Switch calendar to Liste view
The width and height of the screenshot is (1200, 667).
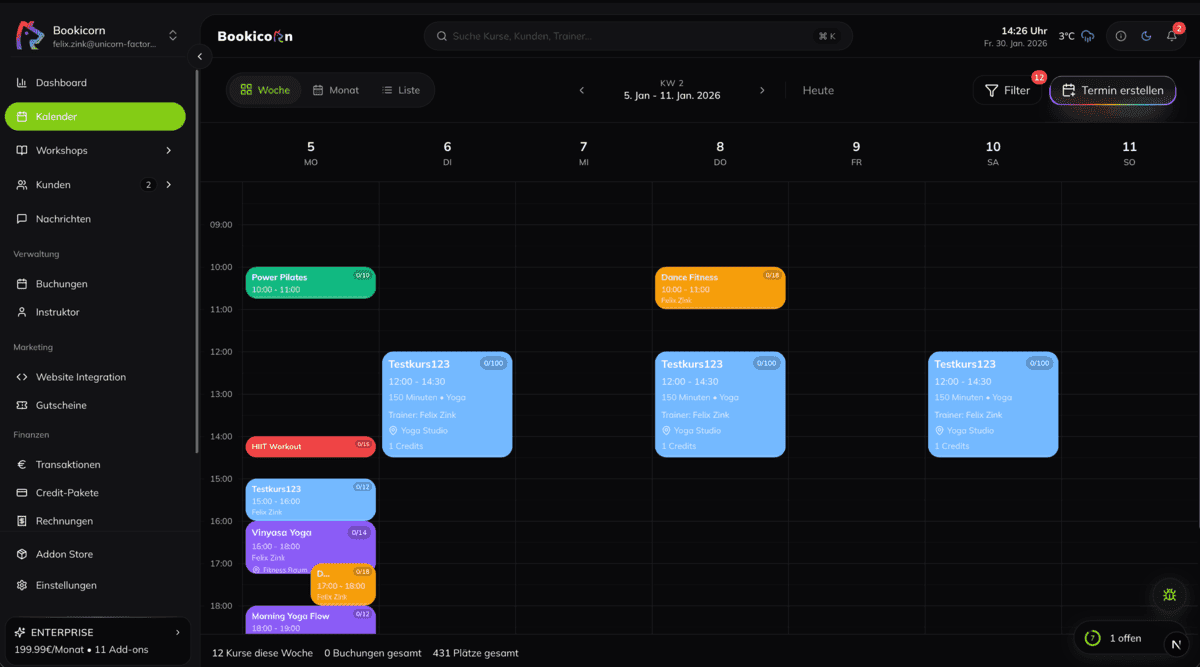(400, 90)
